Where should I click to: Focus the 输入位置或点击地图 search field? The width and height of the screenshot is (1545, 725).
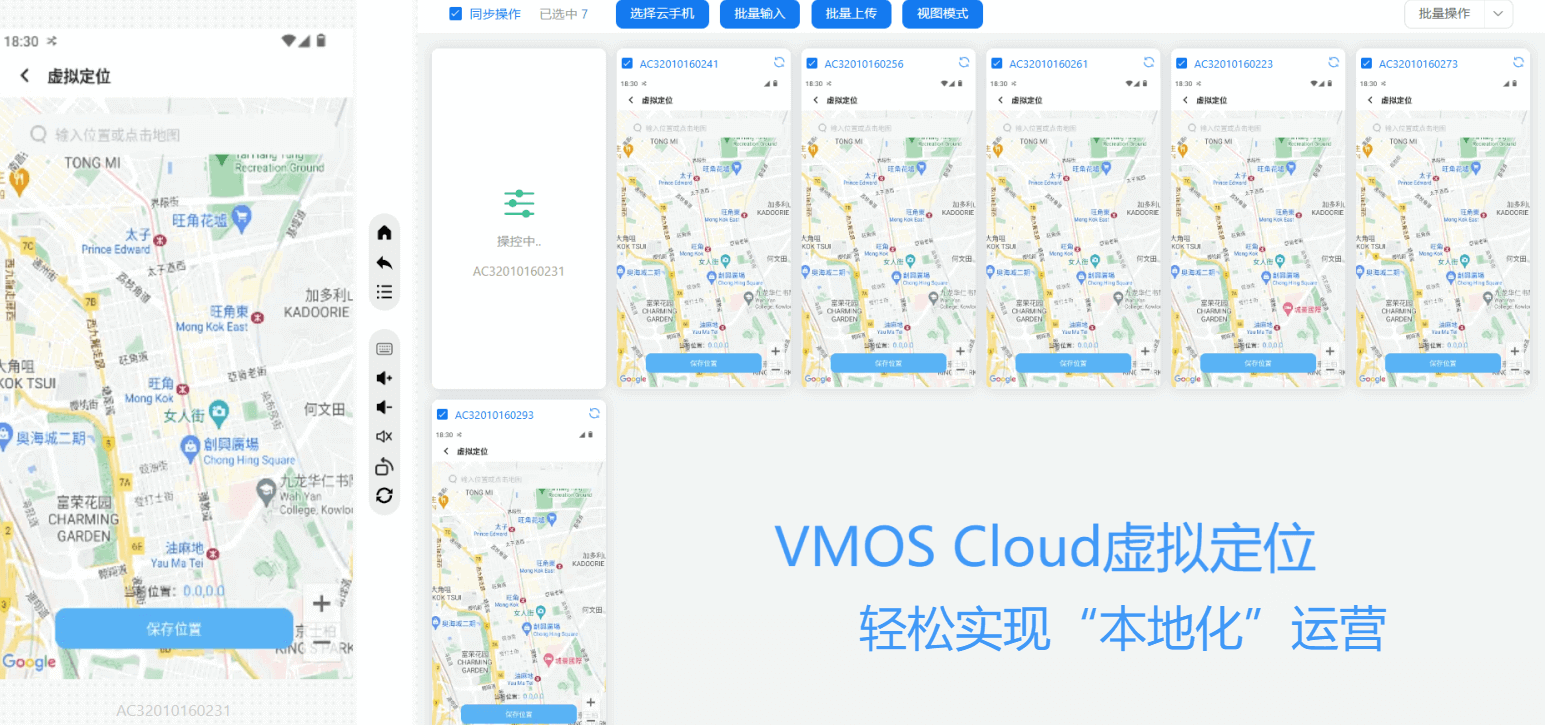coord(177,135)
